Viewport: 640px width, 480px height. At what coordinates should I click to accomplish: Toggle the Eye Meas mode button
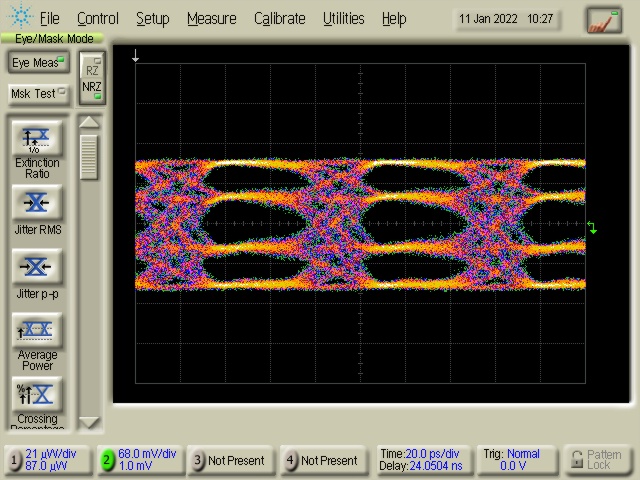pos(38,63)
